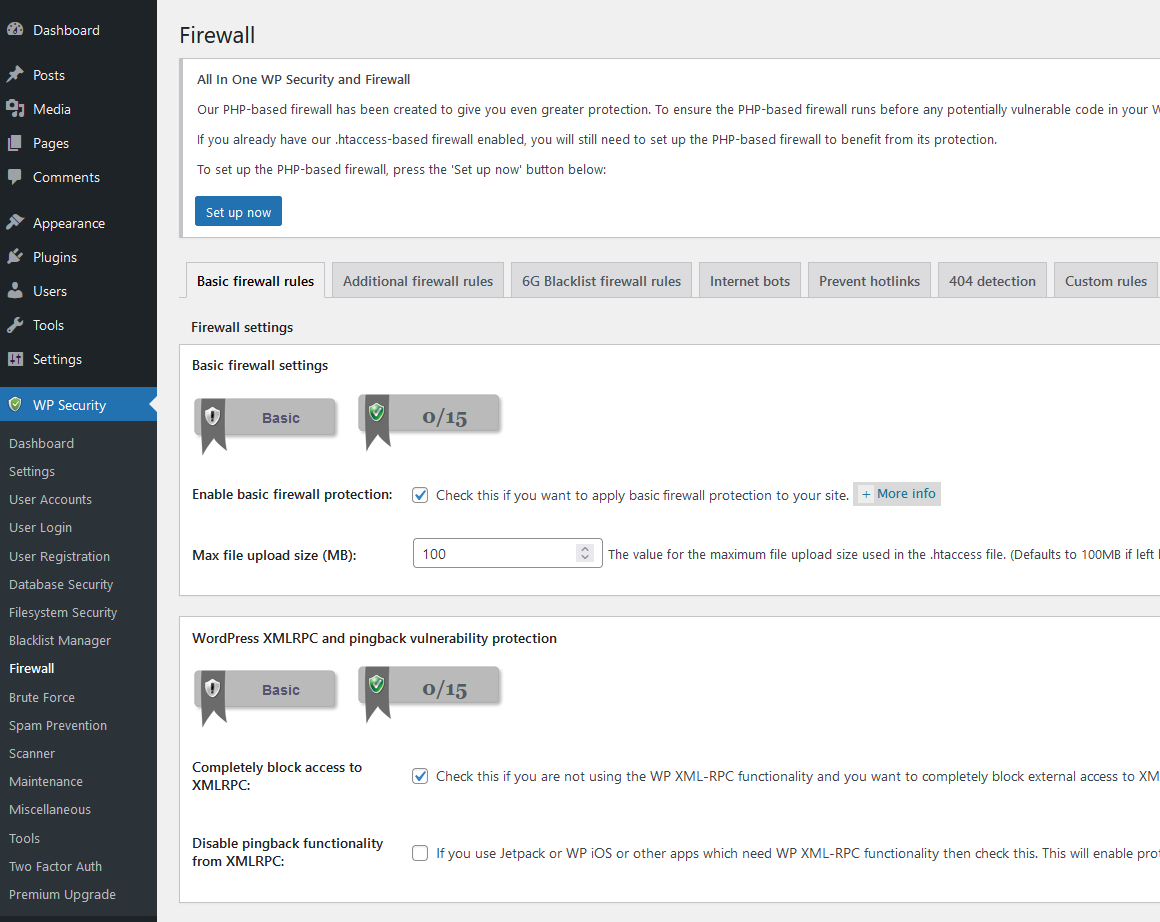Click the Plugins plug icon
The height and width of the screenshot is (922, 1160).
click(15, 257)
